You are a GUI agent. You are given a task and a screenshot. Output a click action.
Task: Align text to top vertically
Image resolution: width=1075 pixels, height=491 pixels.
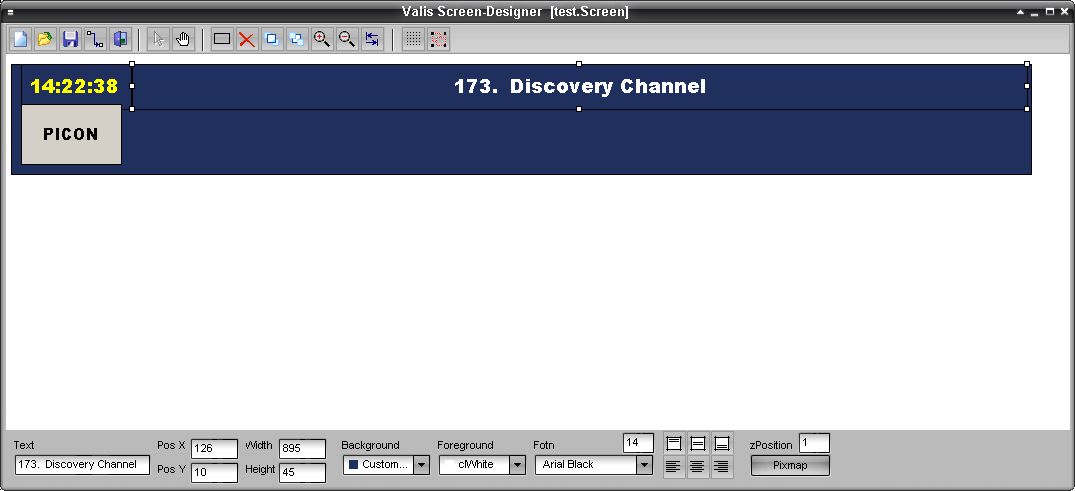point(674,443)
